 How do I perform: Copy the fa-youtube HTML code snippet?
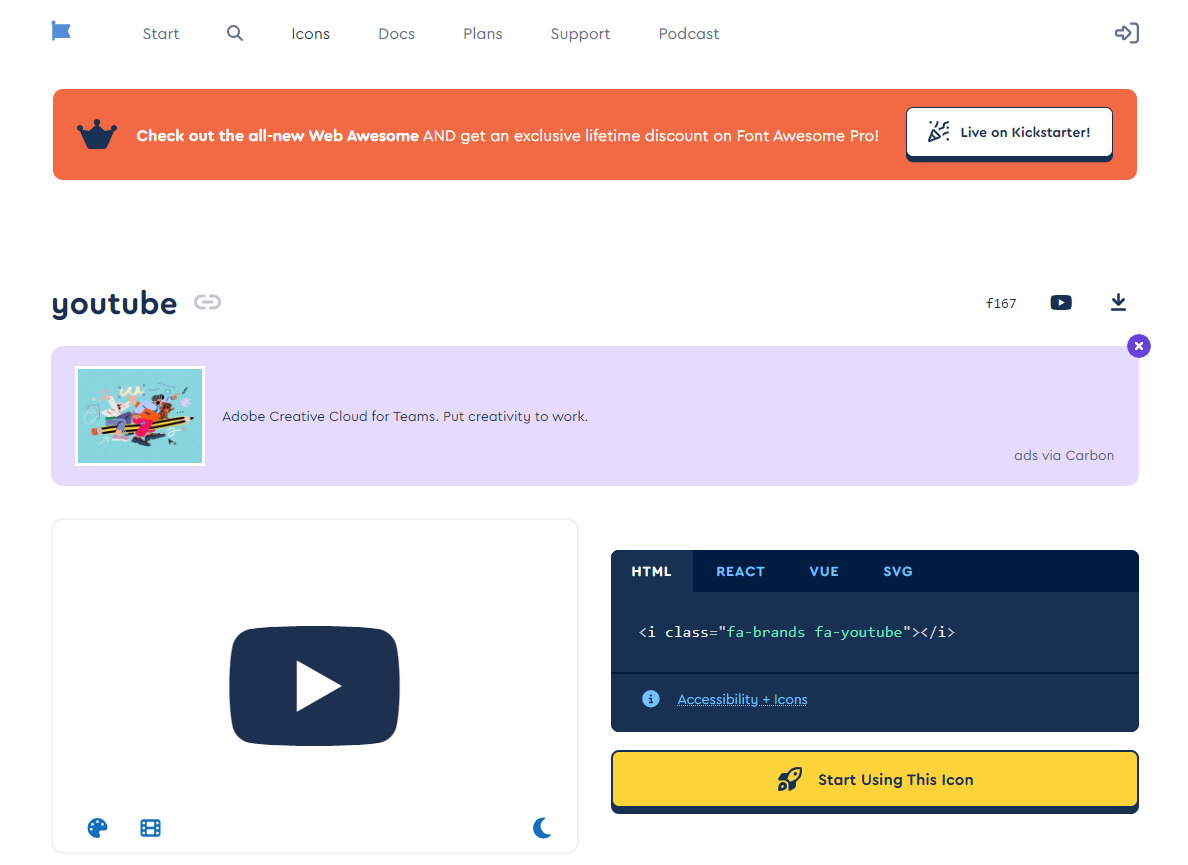(797, 632)
